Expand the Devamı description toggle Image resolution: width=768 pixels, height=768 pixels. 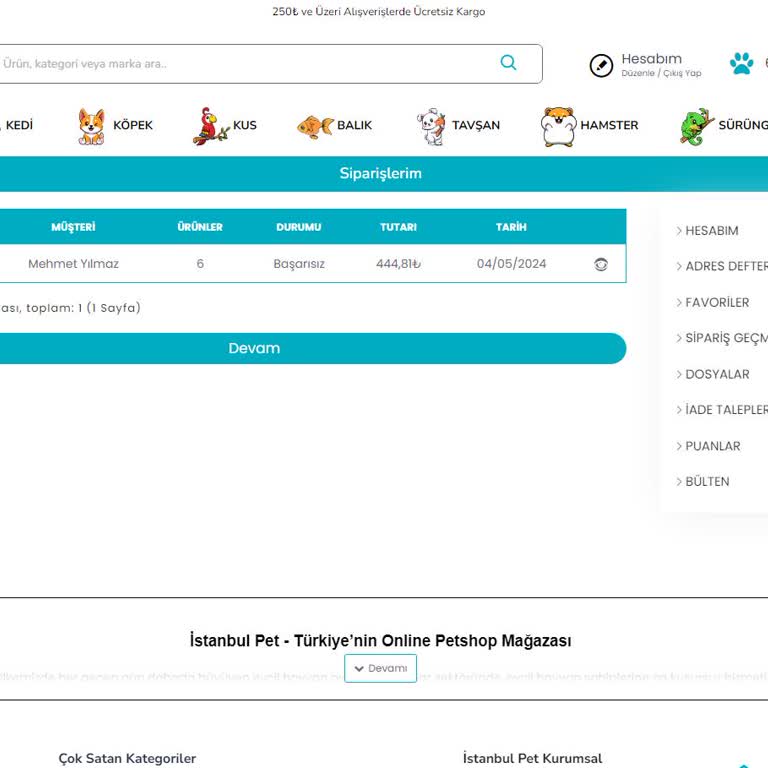tap(380, 668)
